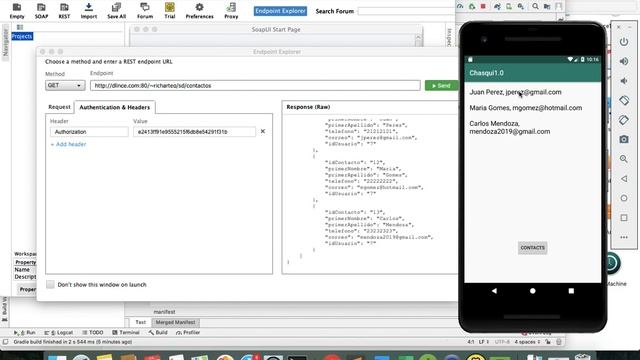Image resolution: width=640 pixels, height=360 pixels.
Task: Open emulator extended controls (three dots)
Action: [624, 237]
